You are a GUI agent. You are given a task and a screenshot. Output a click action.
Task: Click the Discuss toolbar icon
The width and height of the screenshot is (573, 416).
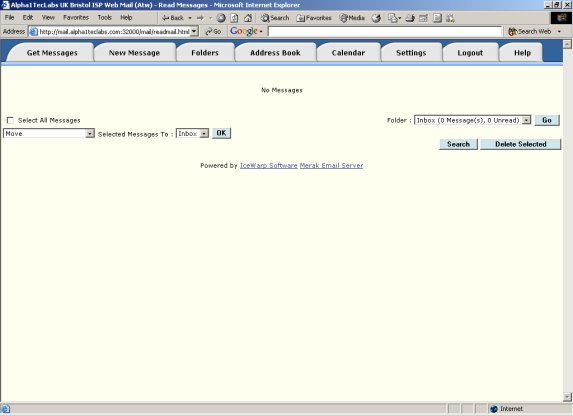pyautogui.click(x=437, y=18)
